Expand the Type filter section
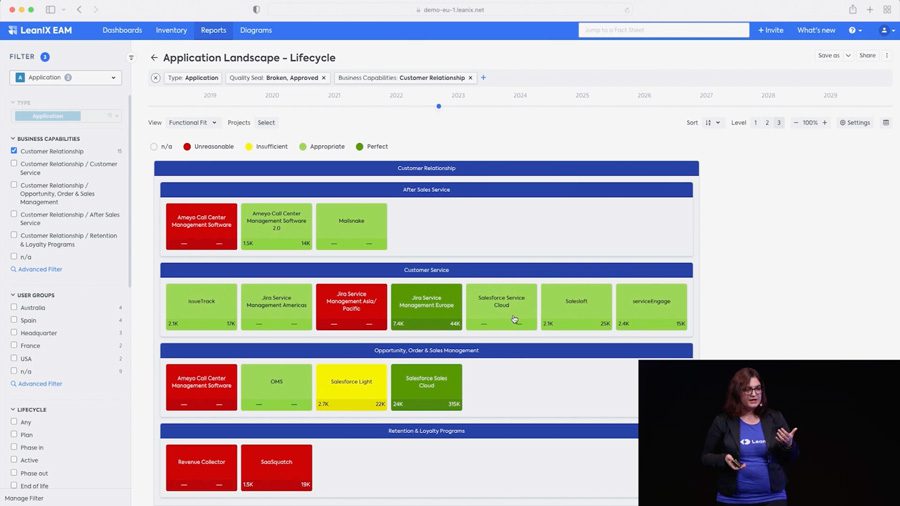 (13, 103)
